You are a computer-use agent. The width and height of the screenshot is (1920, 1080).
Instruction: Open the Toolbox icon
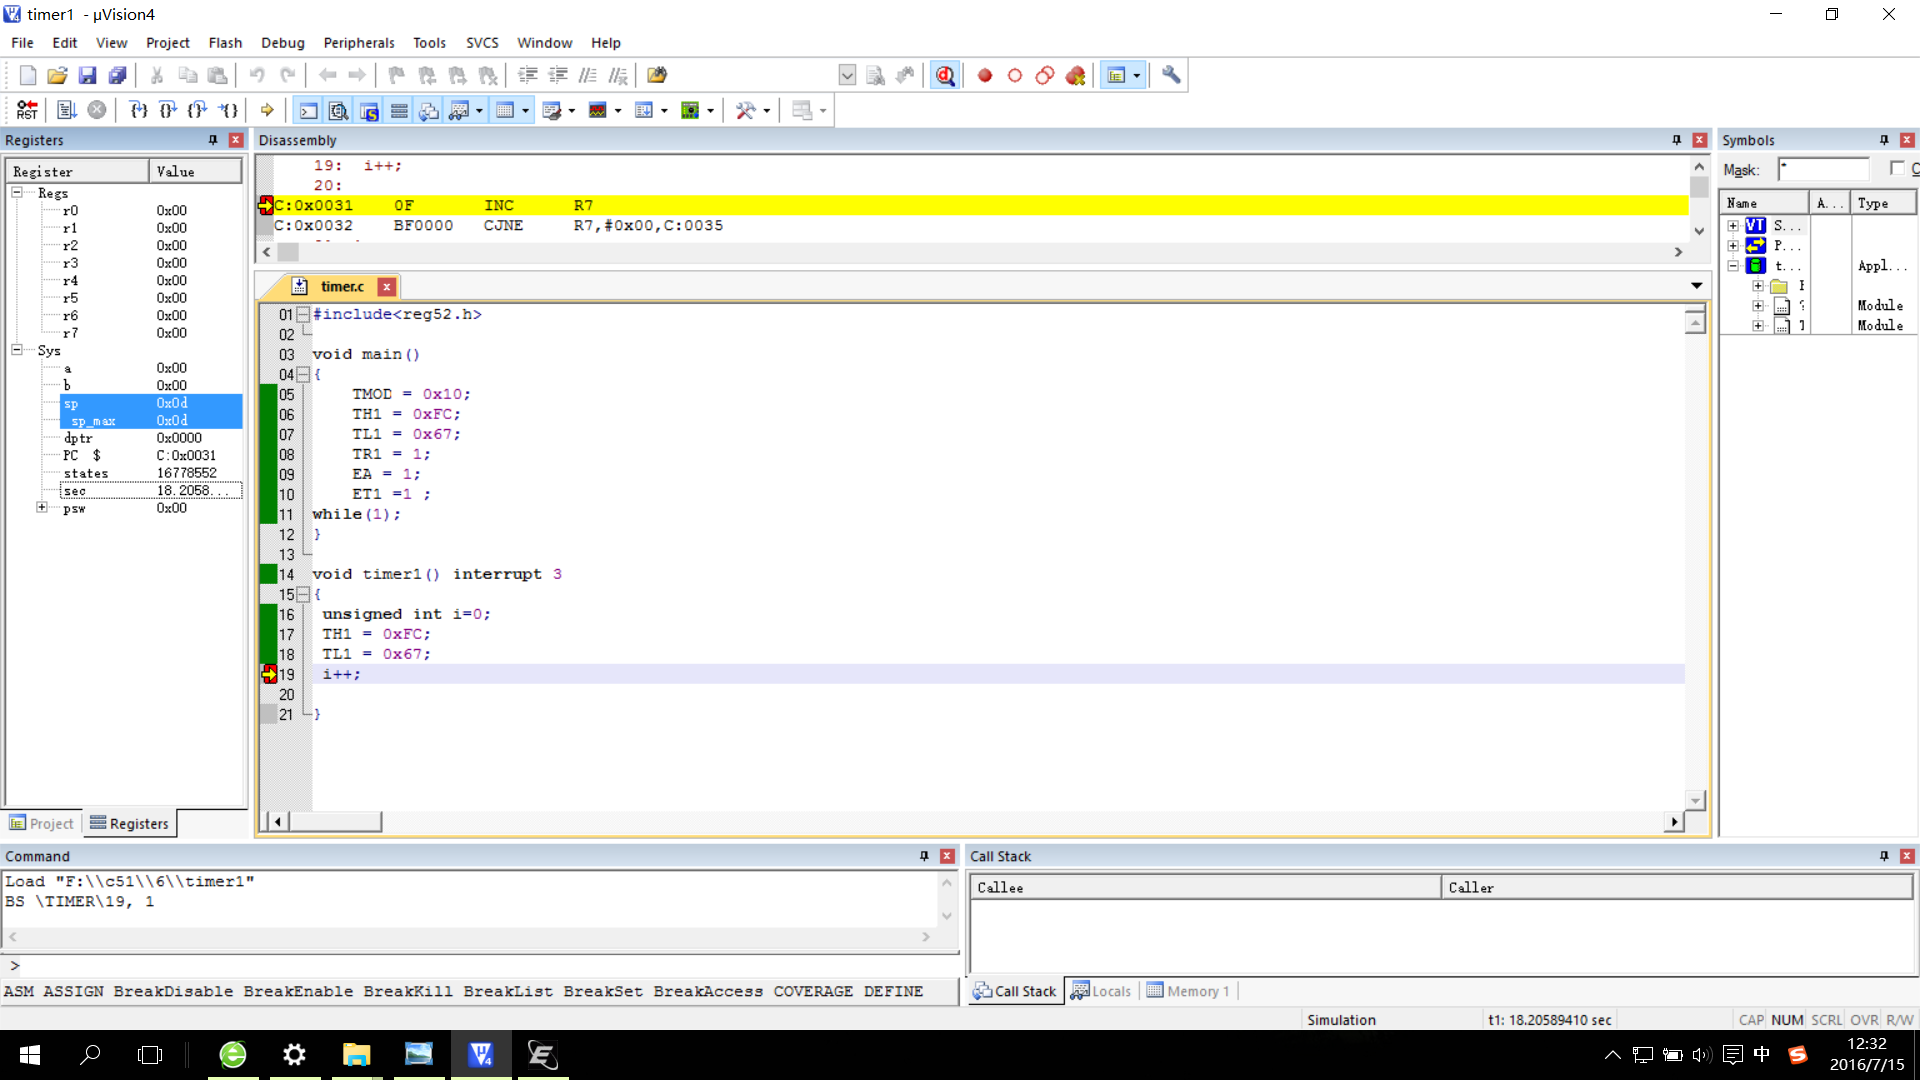click(746, 110)
